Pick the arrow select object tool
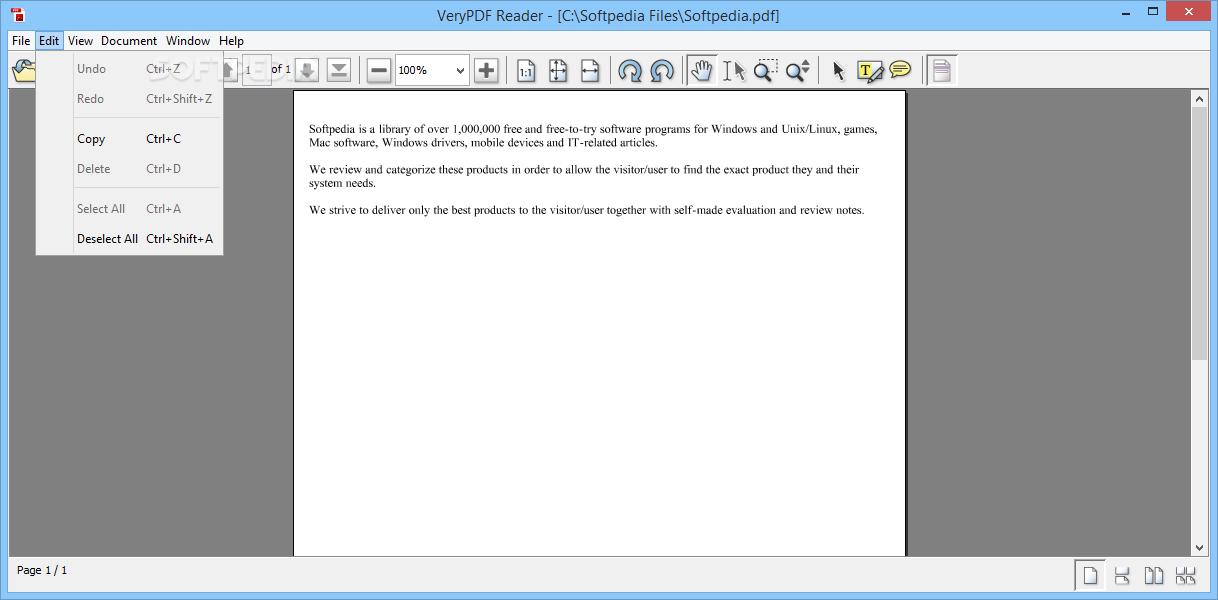Viewport: 1218px width, 600px height. pyautogui.click(x=838, y=70)
